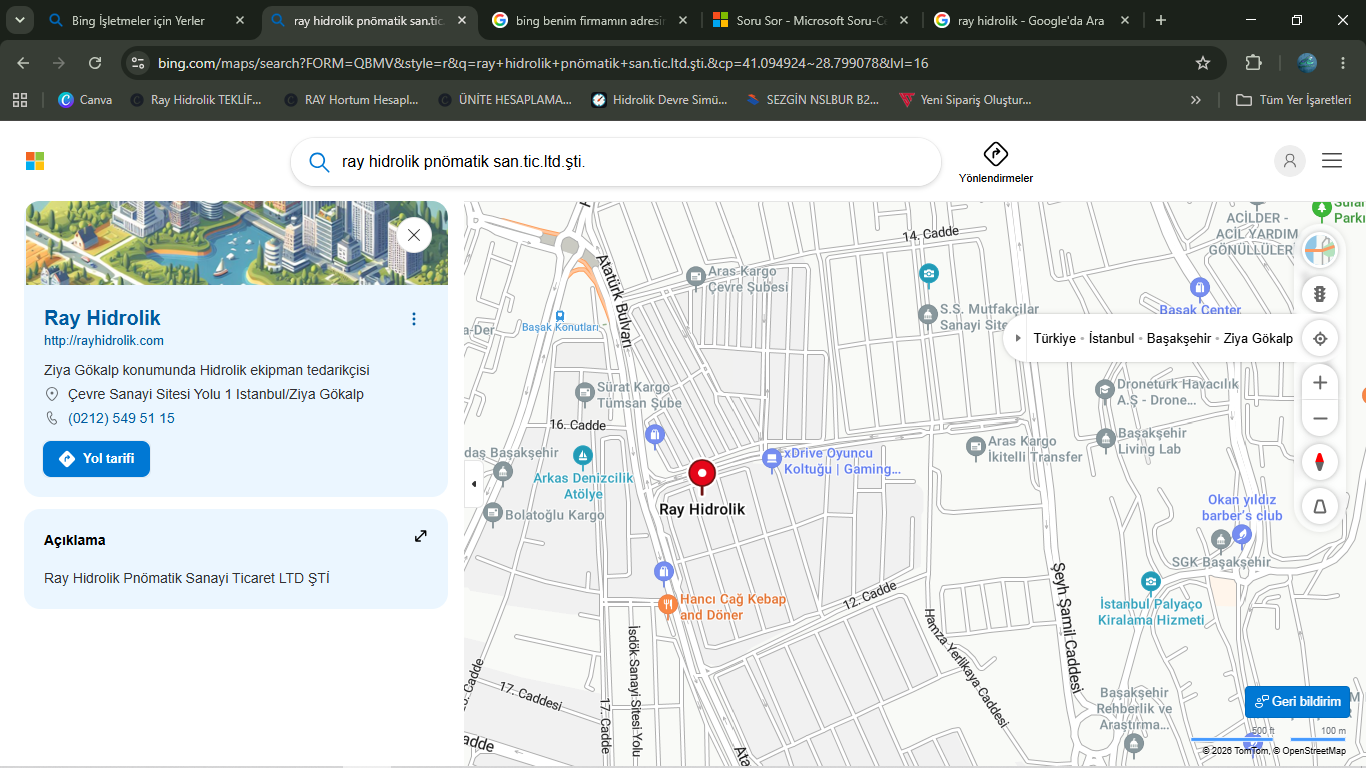Zoom out with the minus button
This screenshot has height=768, width=1366.
pyautogui.click(x=1320, y=419)
